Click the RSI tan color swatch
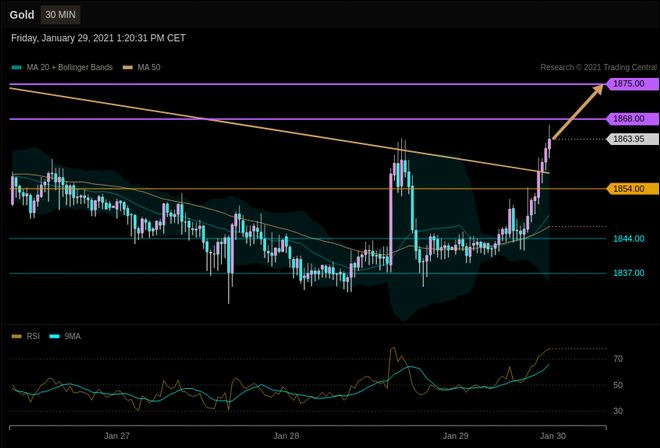660x448 pixels. (x=16, y=336)
